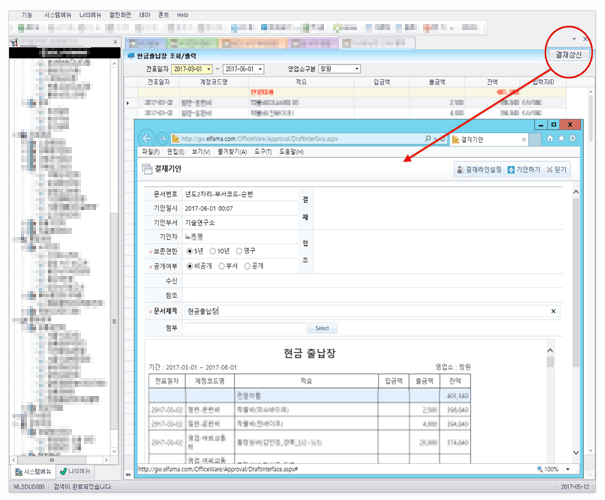Viewport: 605px width, 500px height.
Task: Click the 입금액 column header in main grid
Action: 382,82
